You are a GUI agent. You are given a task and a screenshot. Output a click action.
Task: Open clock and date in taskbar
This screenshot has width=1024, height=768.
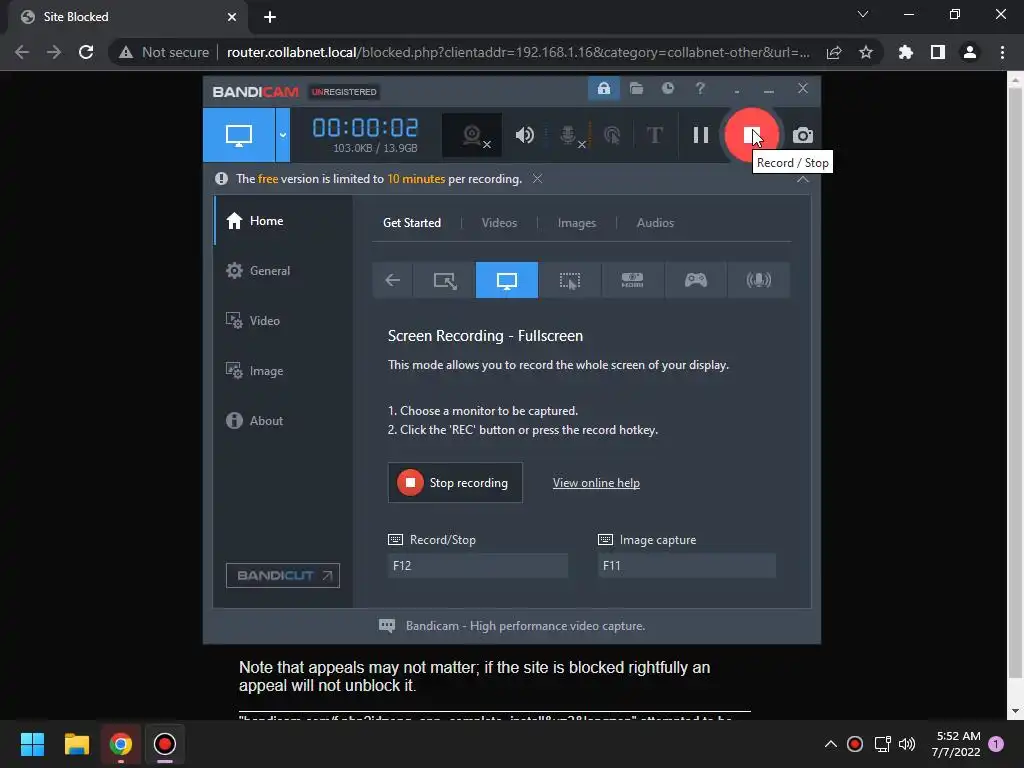point(956,744)
